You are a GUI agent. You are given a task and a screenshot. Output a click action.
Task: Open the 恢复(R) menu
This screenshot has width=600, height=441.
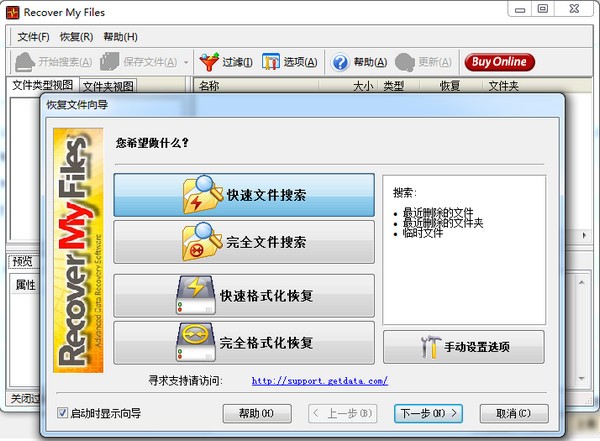coord(77,37)
